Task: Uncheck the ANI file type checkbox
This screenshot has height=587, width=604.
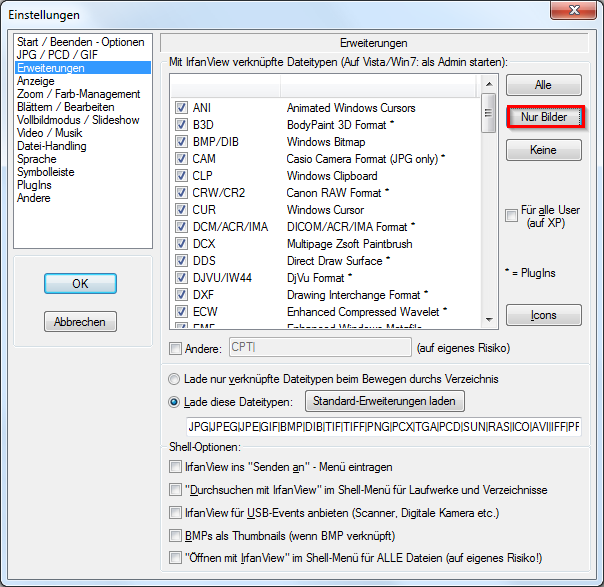Action: click(x=181, y=107)
